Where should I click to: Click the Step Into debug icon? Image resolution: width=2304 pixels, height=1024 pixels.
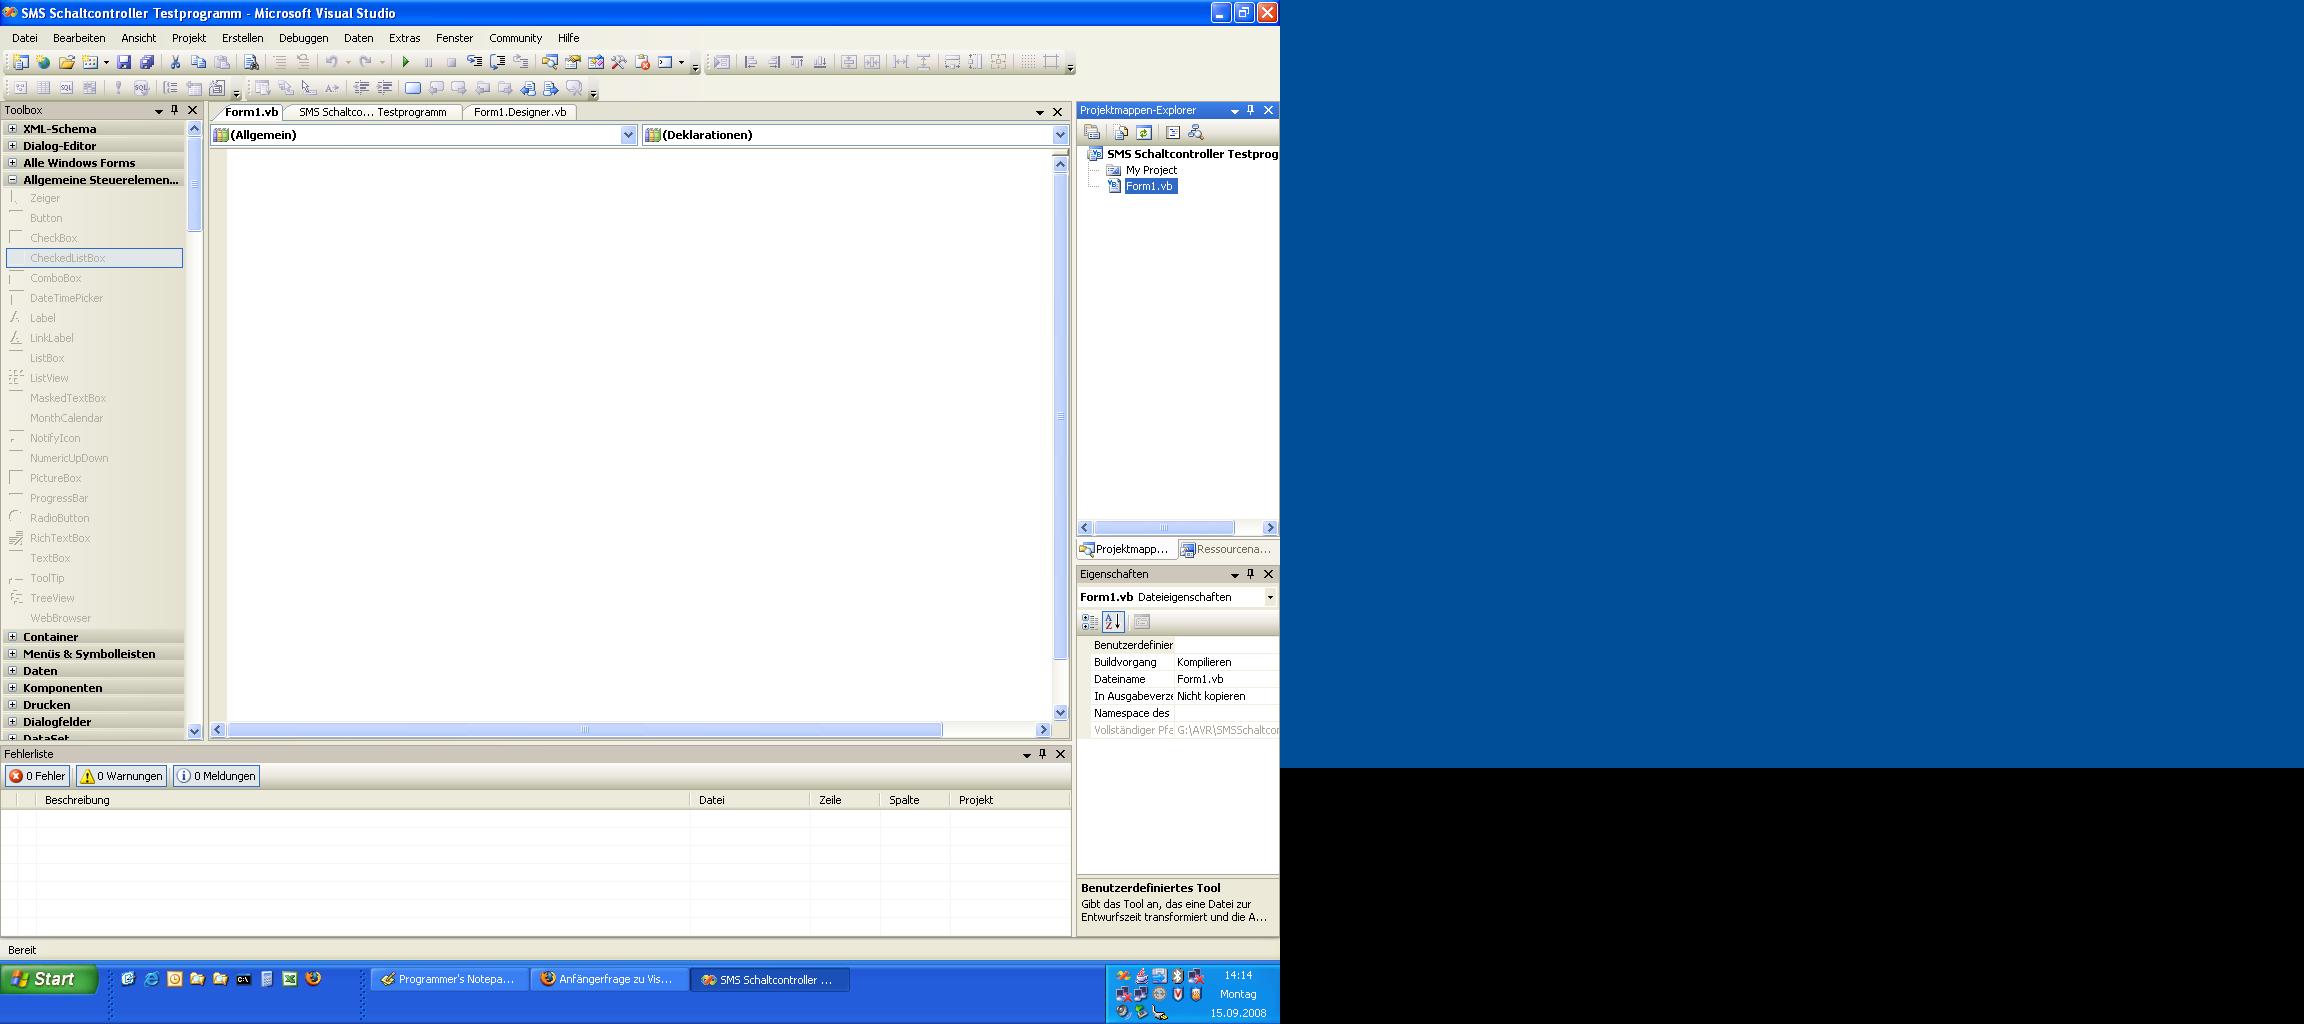pos(475,62)
